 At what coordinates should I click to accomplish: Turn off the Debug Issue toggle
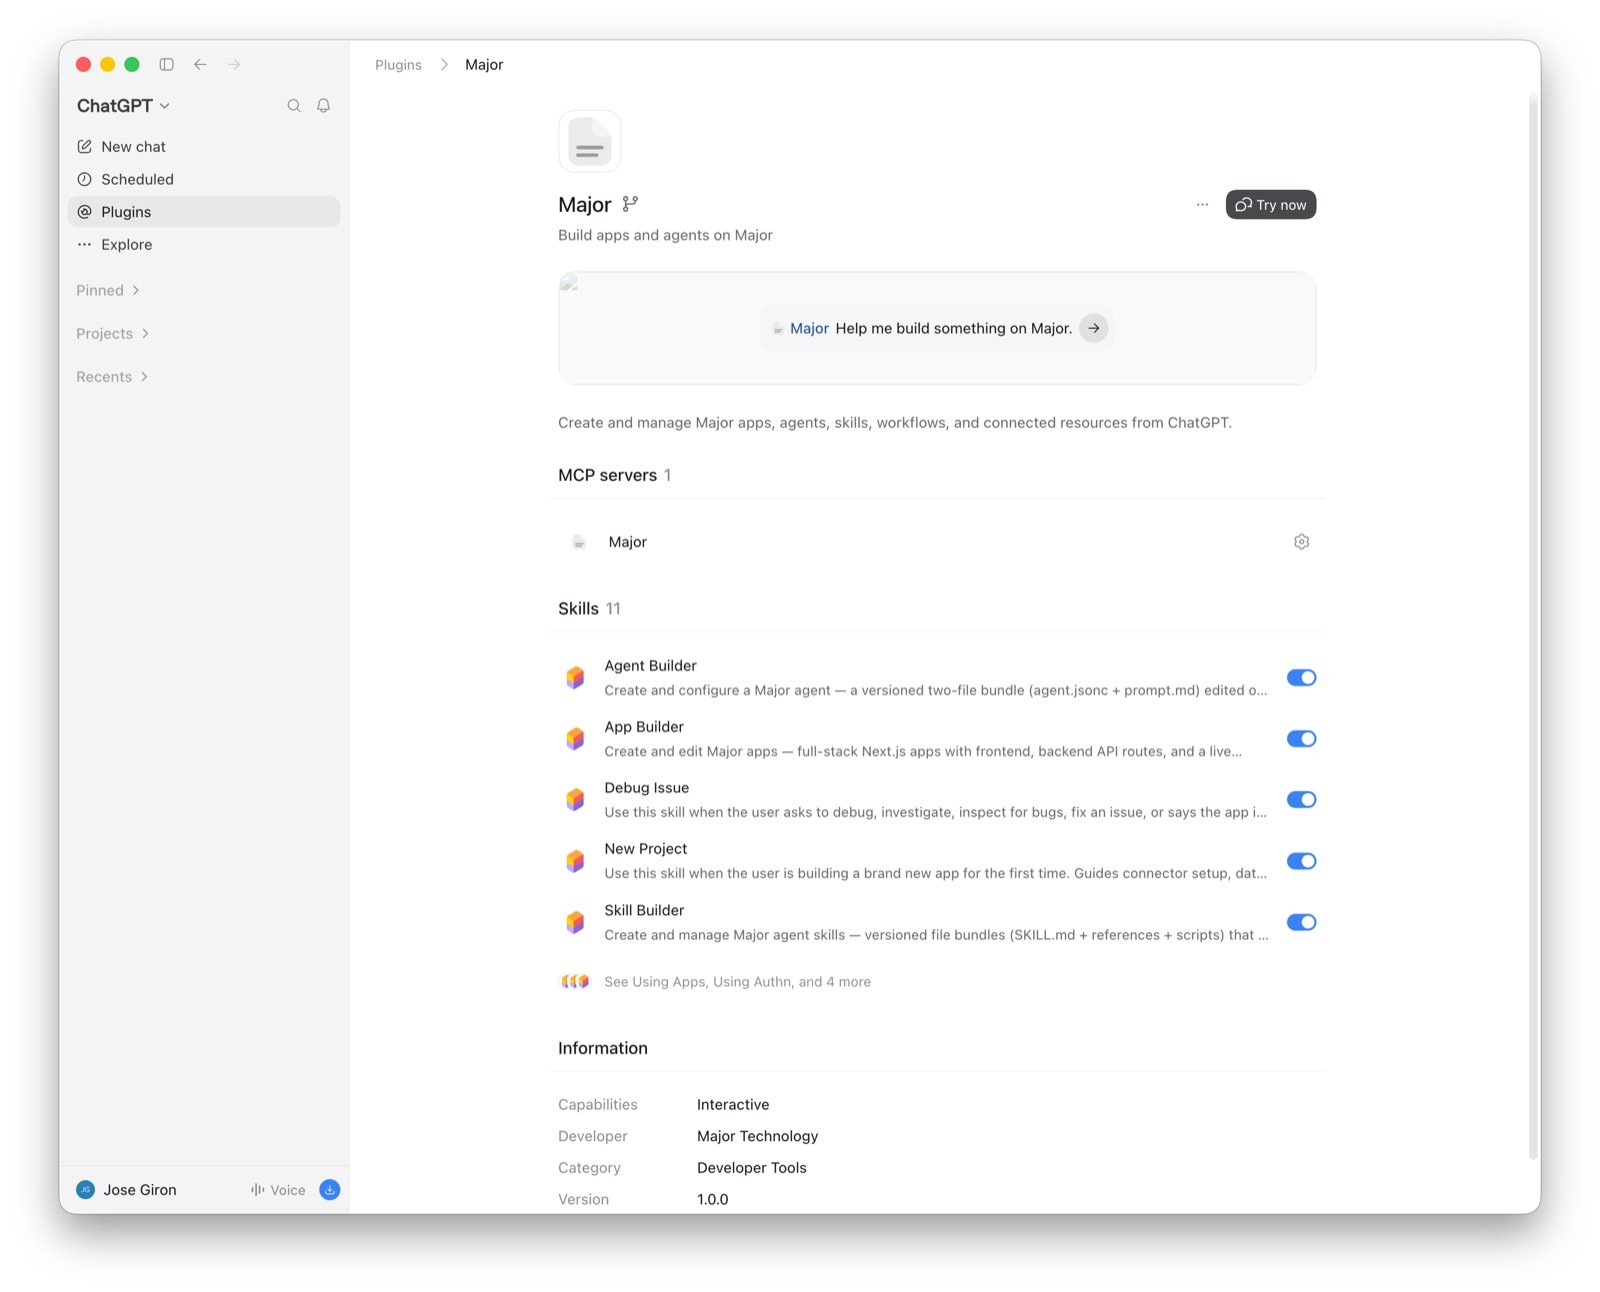tap(1301, 799)
